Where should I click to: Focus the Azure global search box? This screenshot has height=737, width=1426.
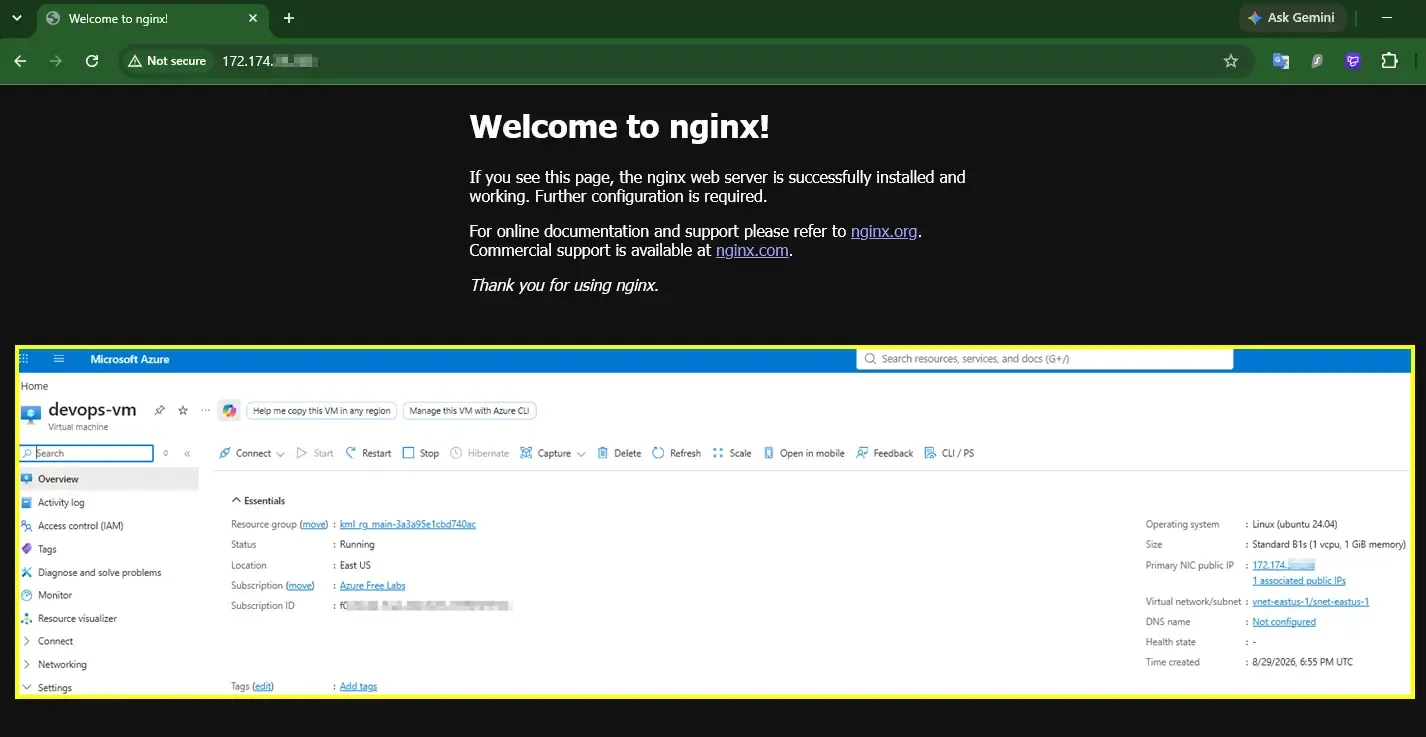pyautogui.click(x=1045, y=359)
